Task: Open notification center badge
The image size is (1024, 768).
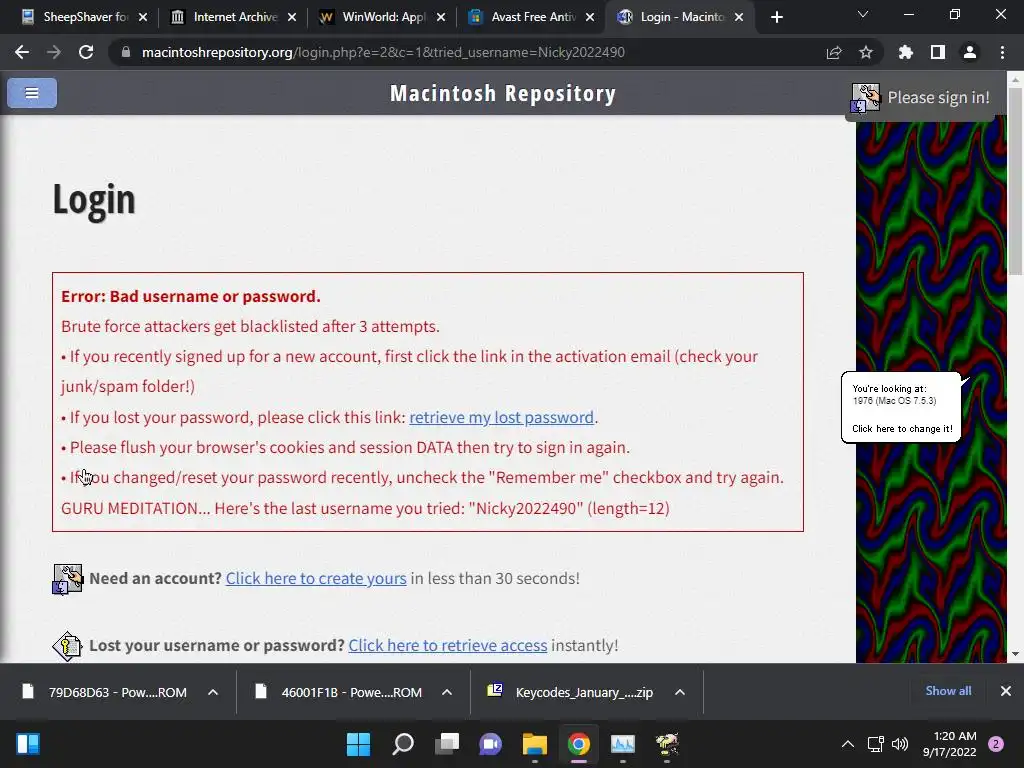Action: [x=996, y=744]
